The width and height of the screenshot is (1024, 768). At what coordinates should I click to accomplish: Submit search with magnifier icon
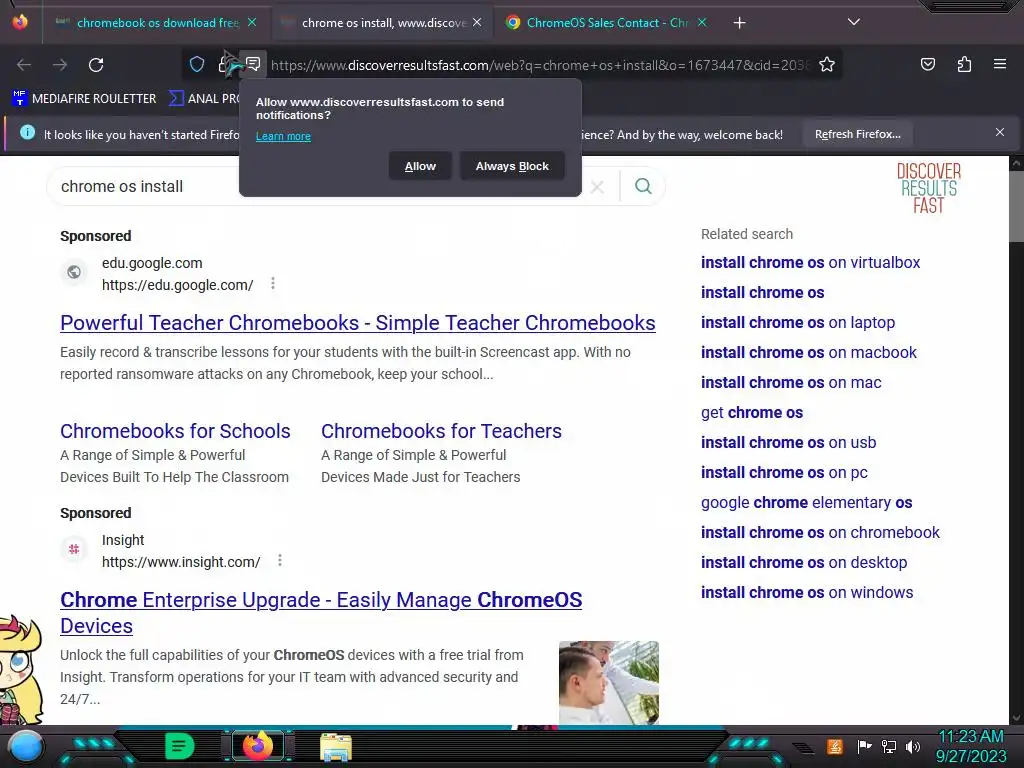click(643, 186)
